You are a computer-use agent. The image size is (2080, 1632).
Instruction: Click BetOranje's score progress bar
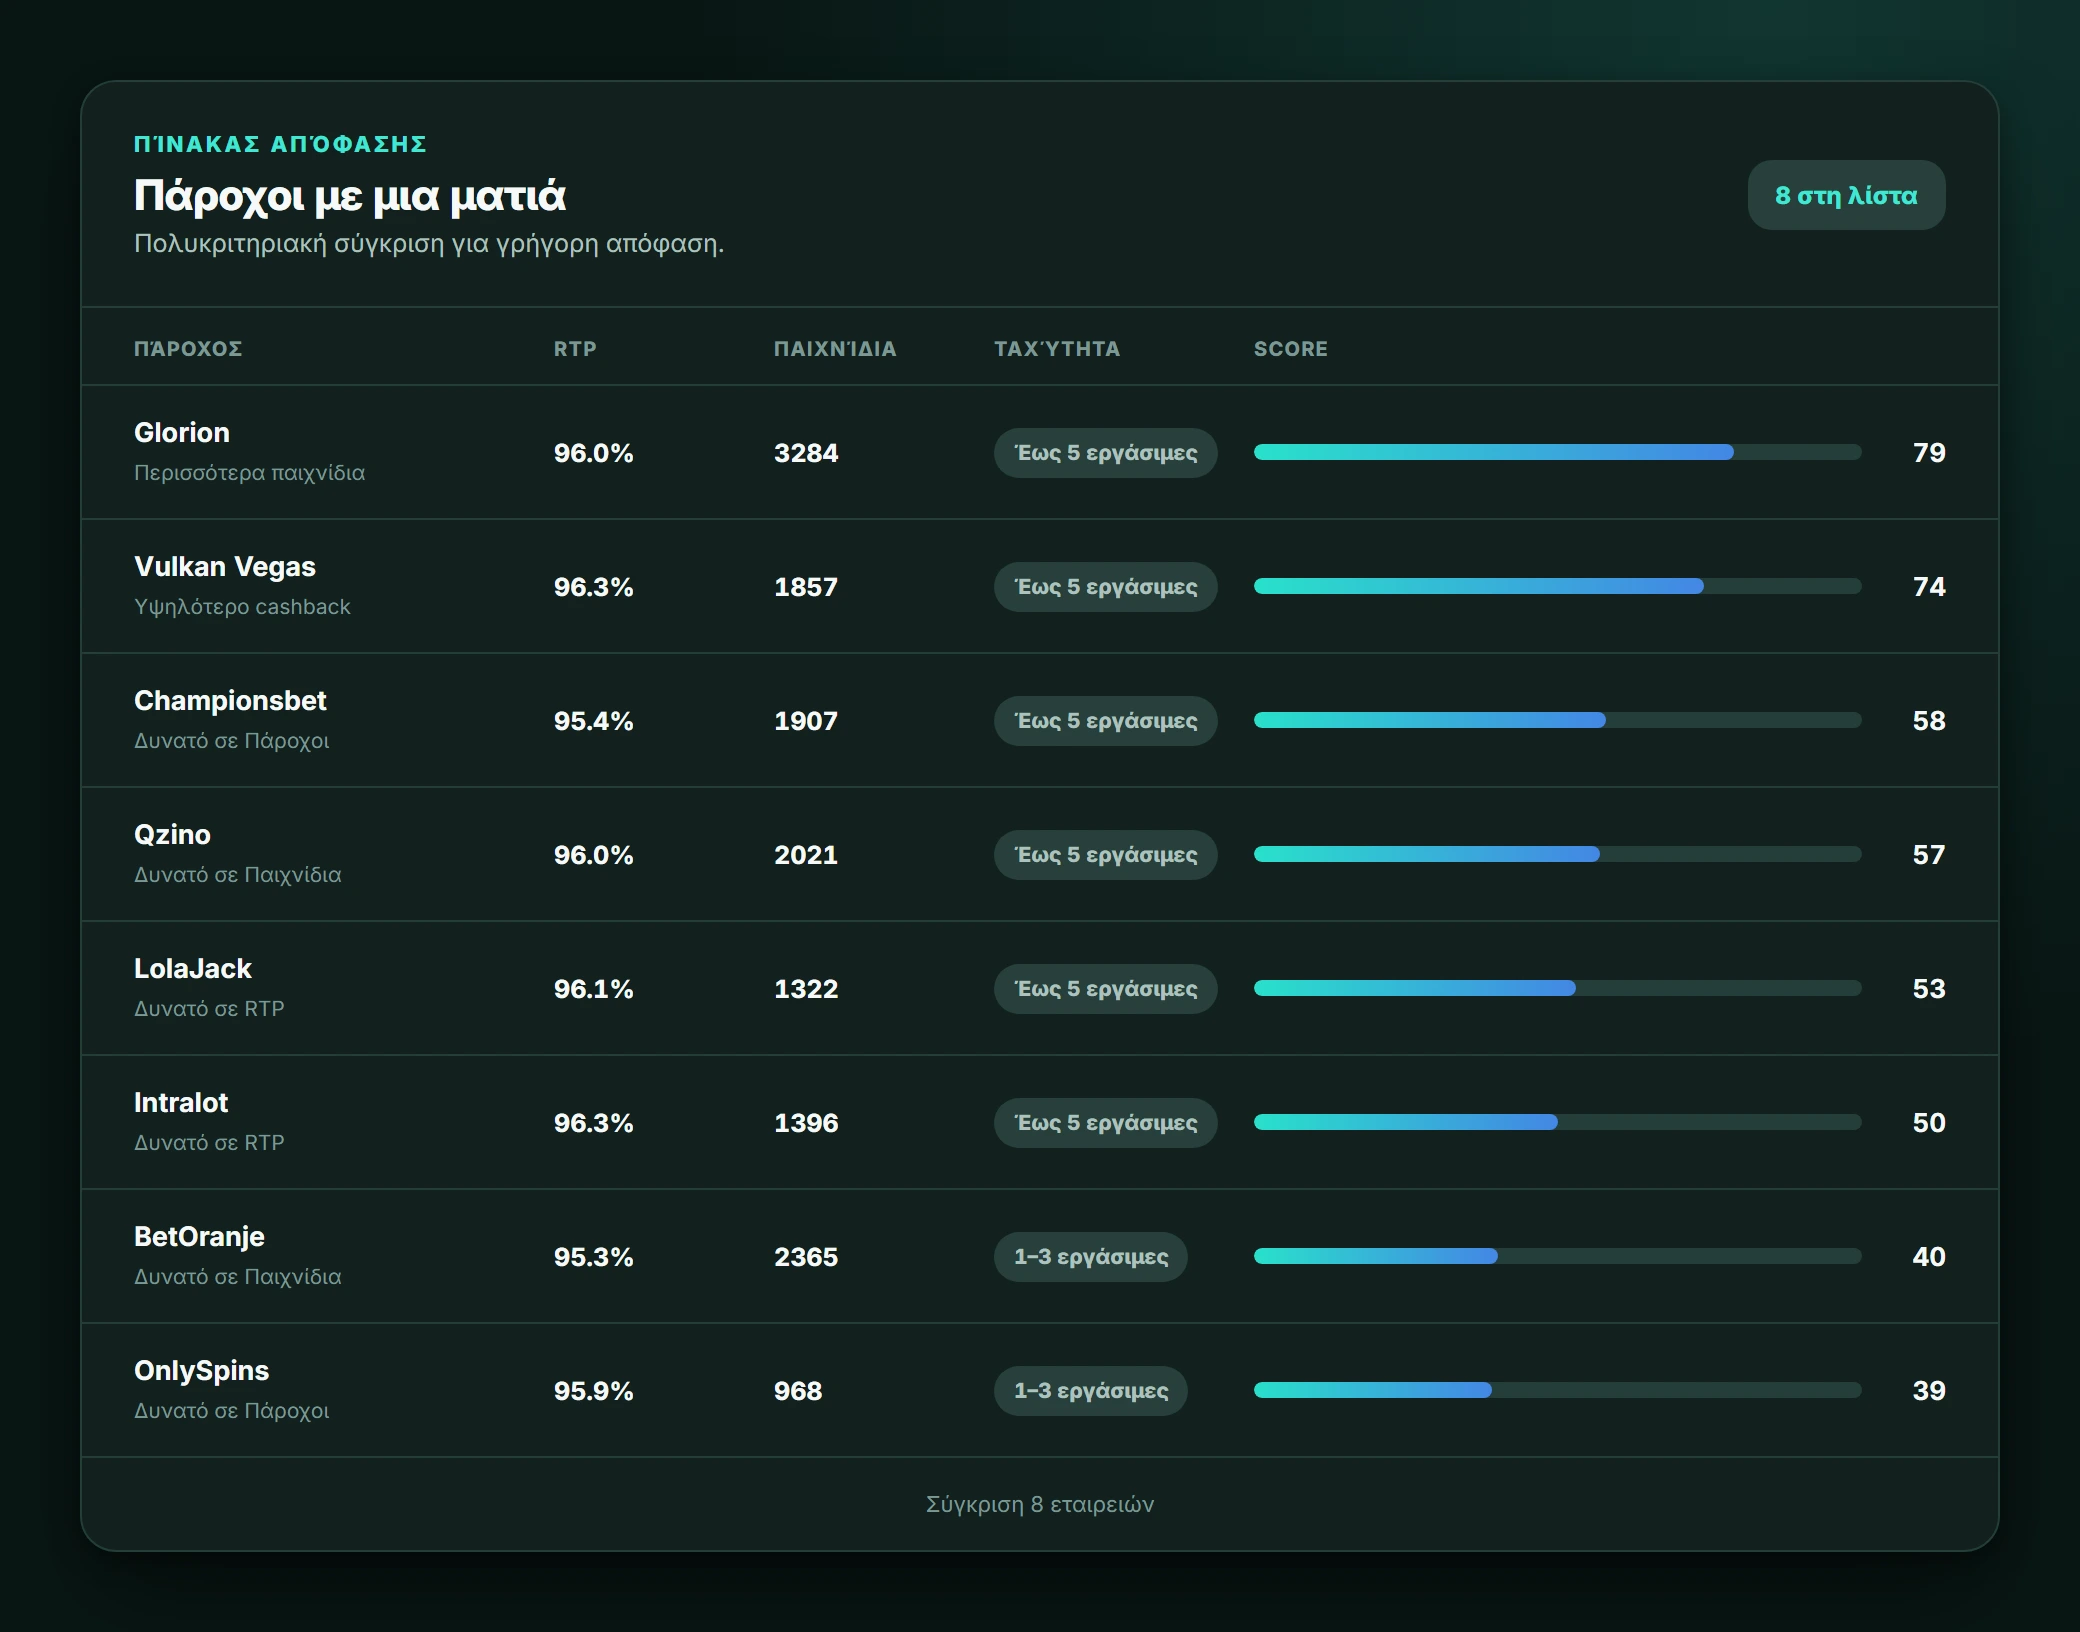coord(1558,1256)
